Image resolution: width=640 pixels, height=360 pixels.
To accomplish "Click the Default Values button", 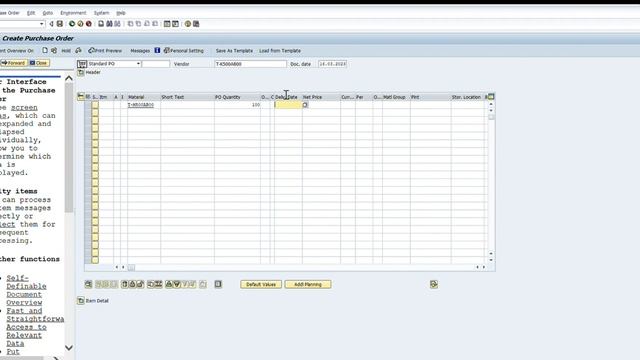I will [261, 284].
